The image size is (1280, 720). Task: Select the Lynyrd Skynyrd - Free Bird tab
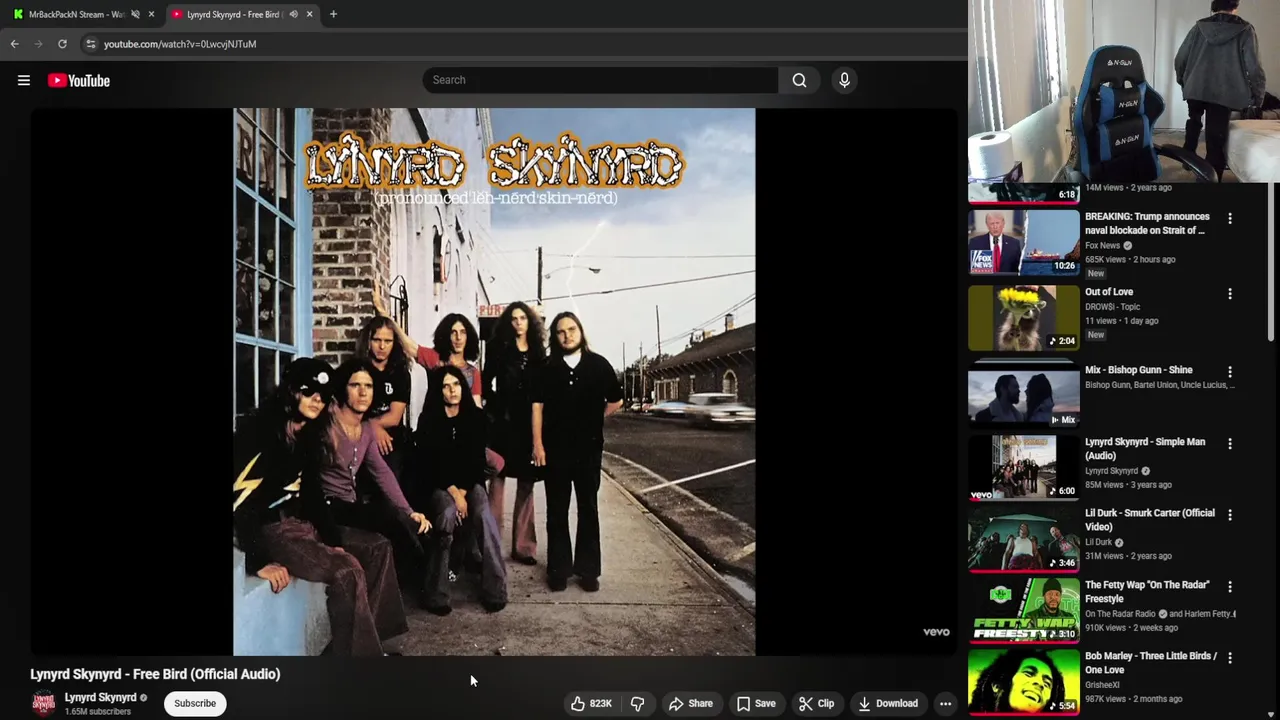coord(236,15)
